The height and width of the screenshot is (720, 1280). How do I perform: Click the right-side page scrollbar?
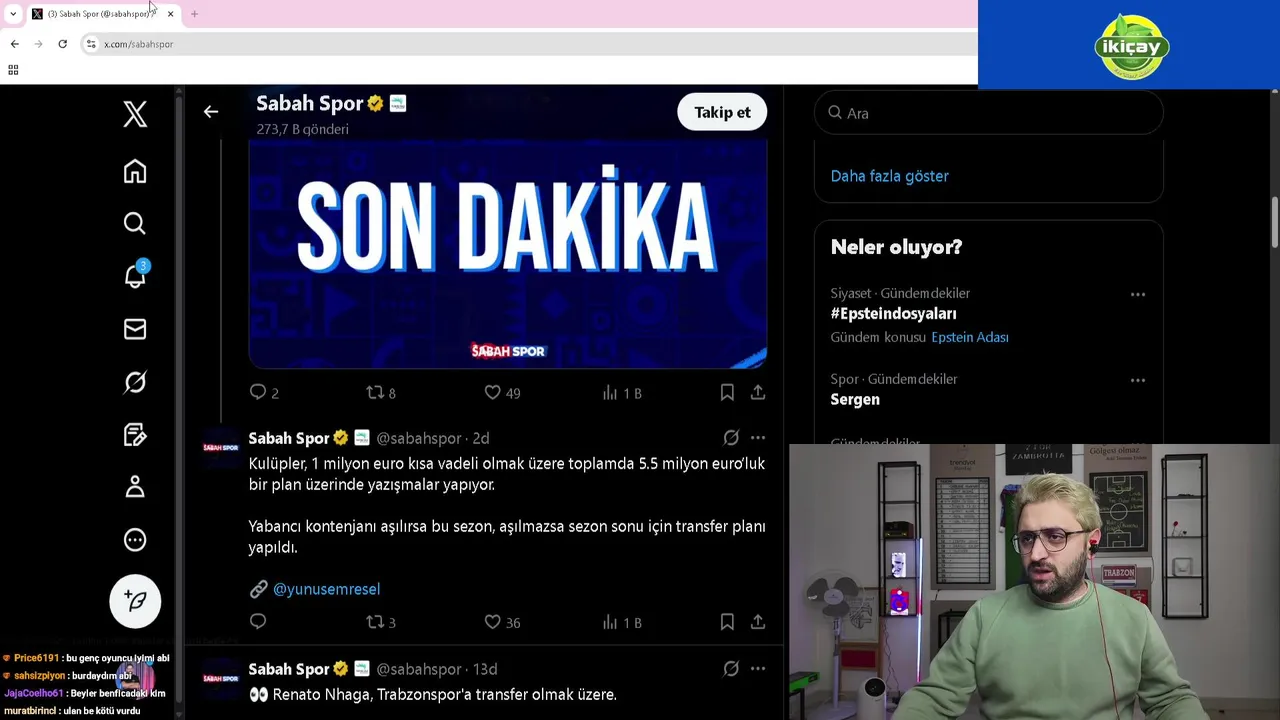click(1274, 223)
